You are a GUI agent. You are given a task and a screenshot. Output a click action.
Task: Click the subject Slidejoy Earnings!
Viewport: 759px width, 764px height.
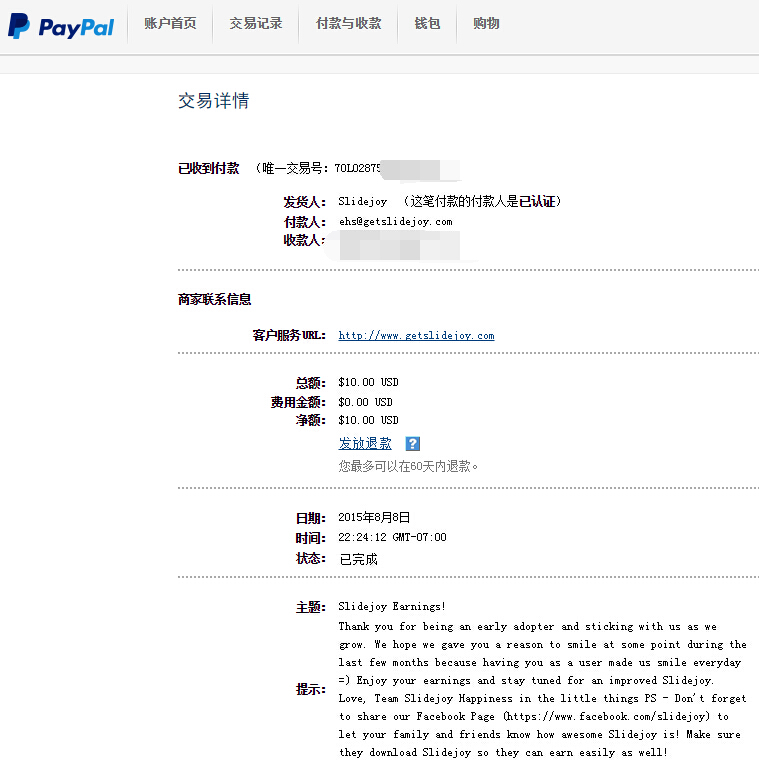point(392,607)
